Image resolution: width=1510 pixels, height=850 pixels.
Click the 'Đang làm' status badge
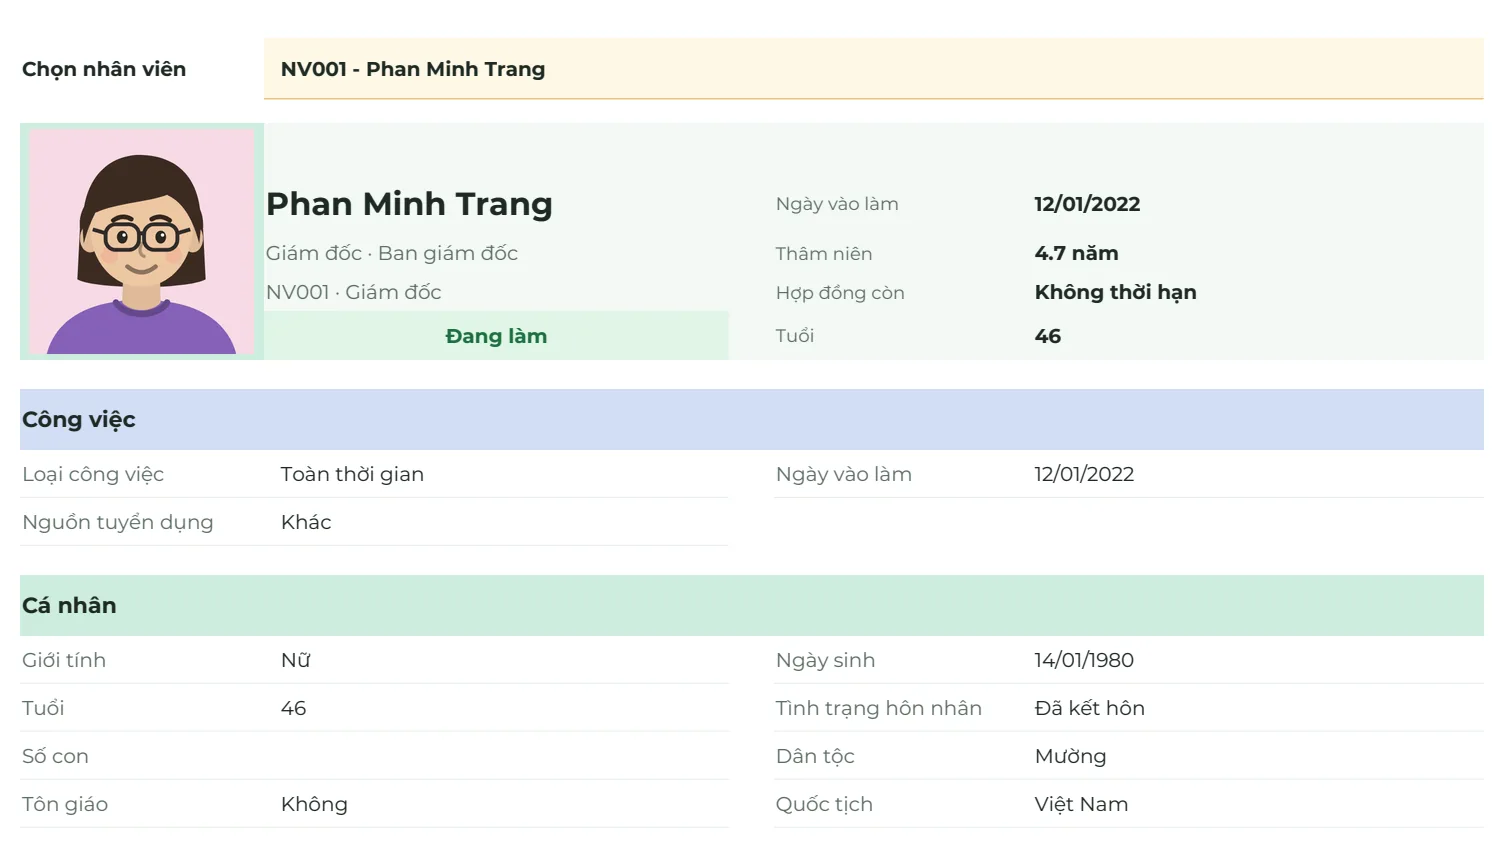[496, 336]
